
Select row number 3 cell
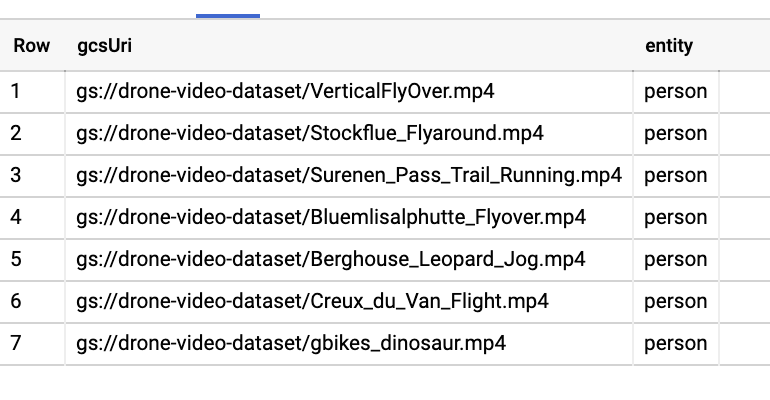coord(16,176)
